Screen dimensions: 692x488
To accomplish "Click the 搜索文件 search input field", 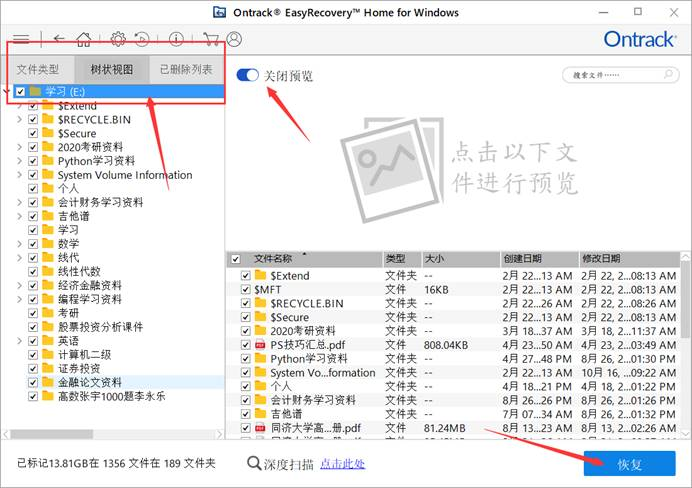I will pos(621,75).
